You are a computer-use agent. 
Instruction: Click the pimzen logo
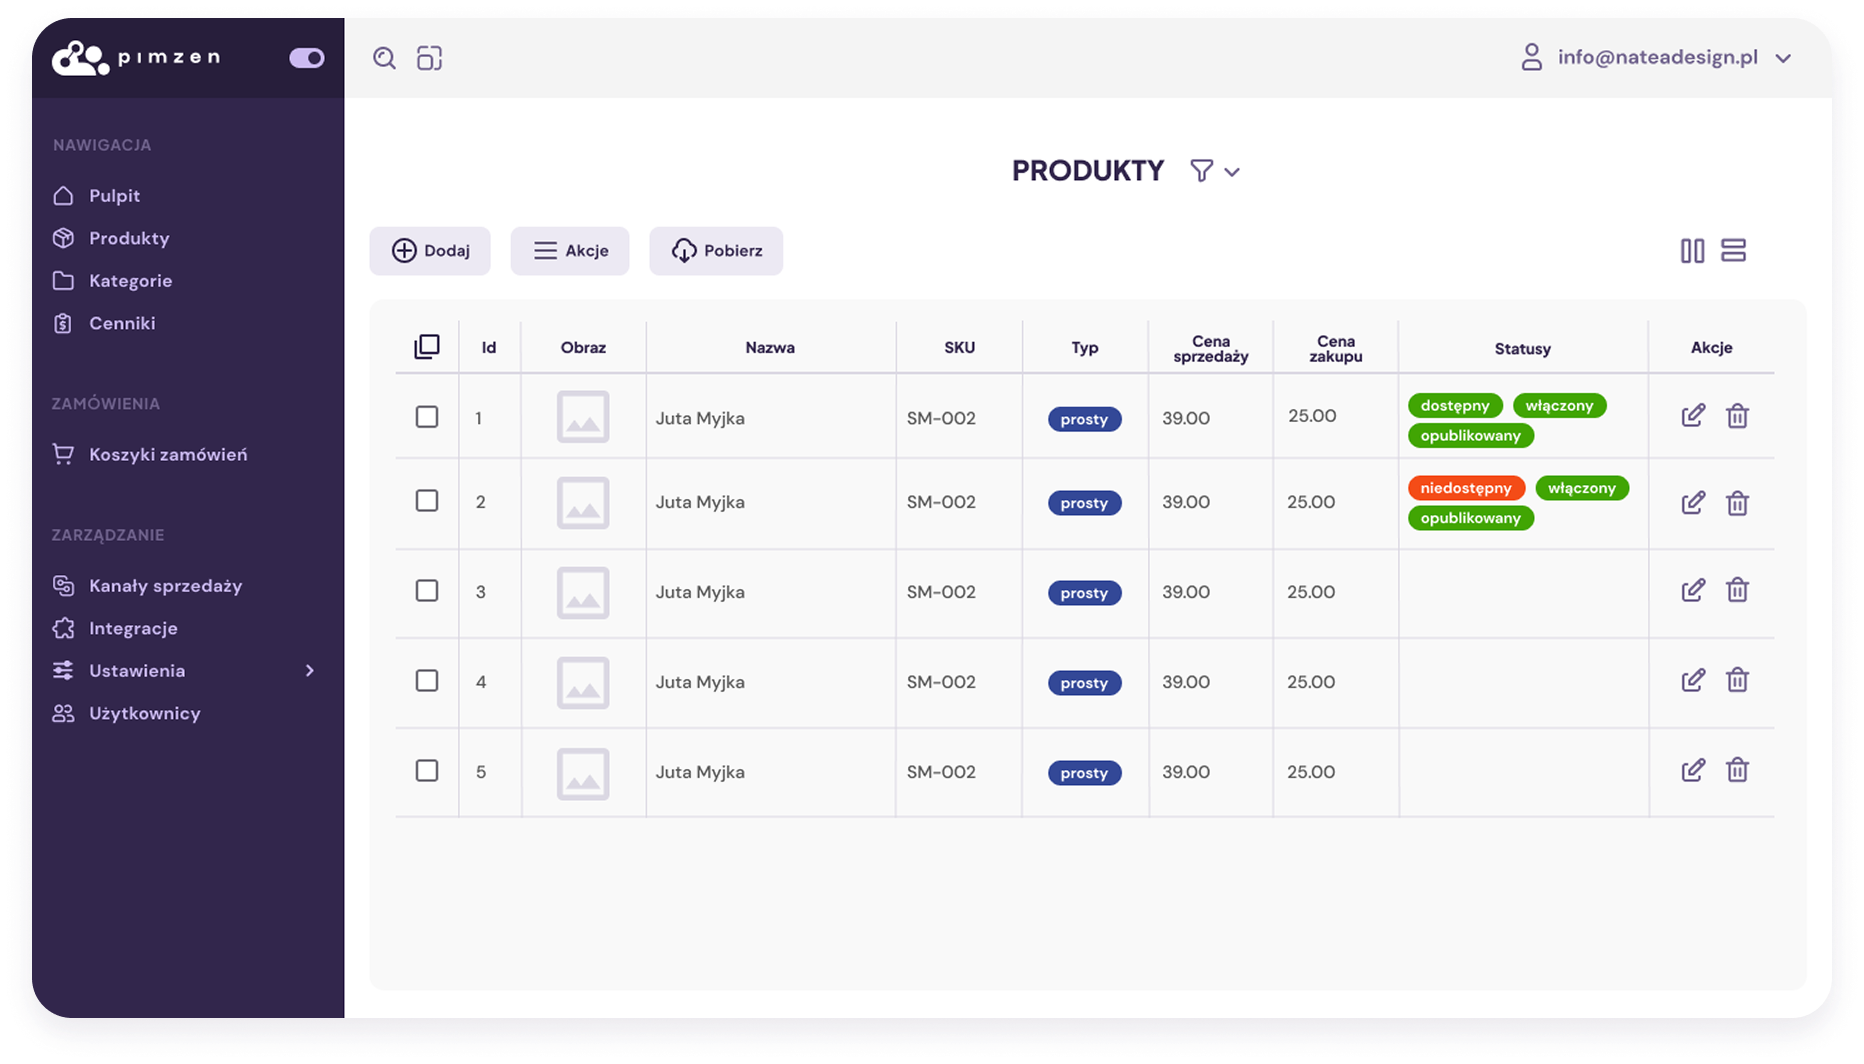[136, 58]
